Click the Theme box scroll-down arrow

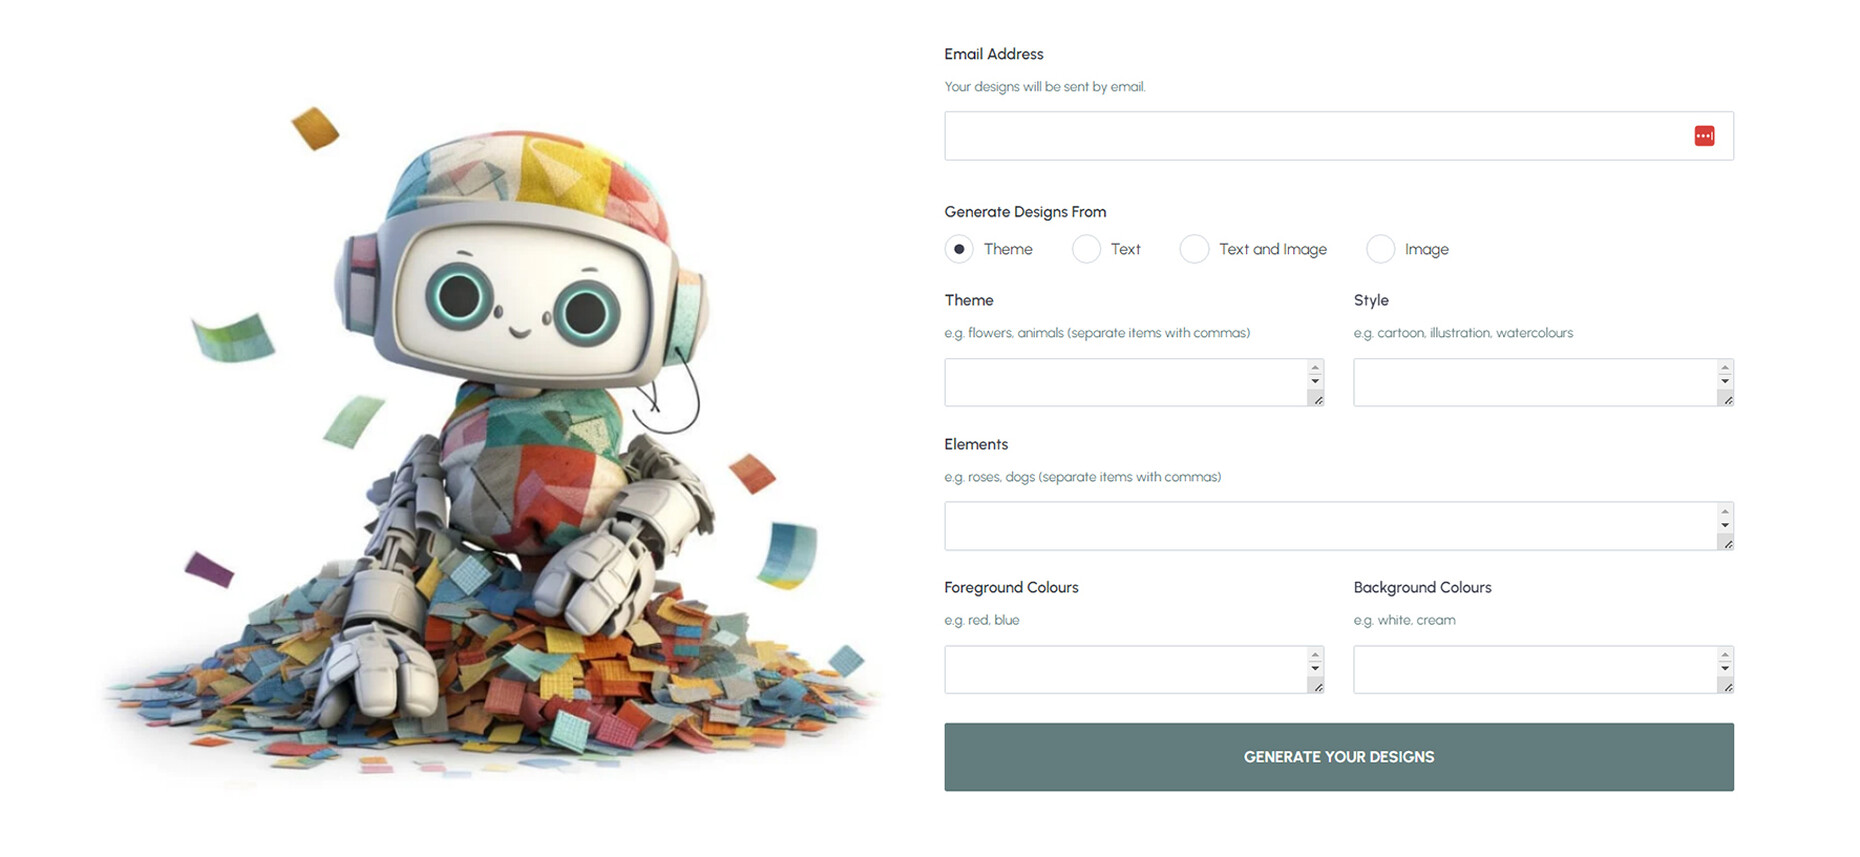pos(1315,381)
